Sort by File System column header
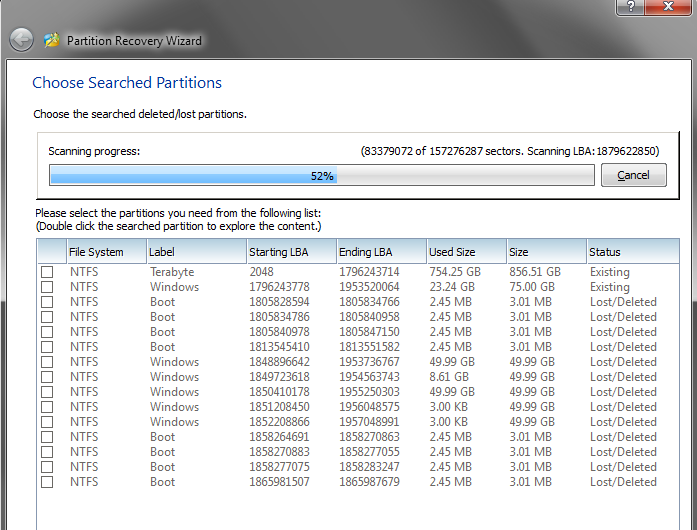The image size is (697, 530). tap(107, 252)
